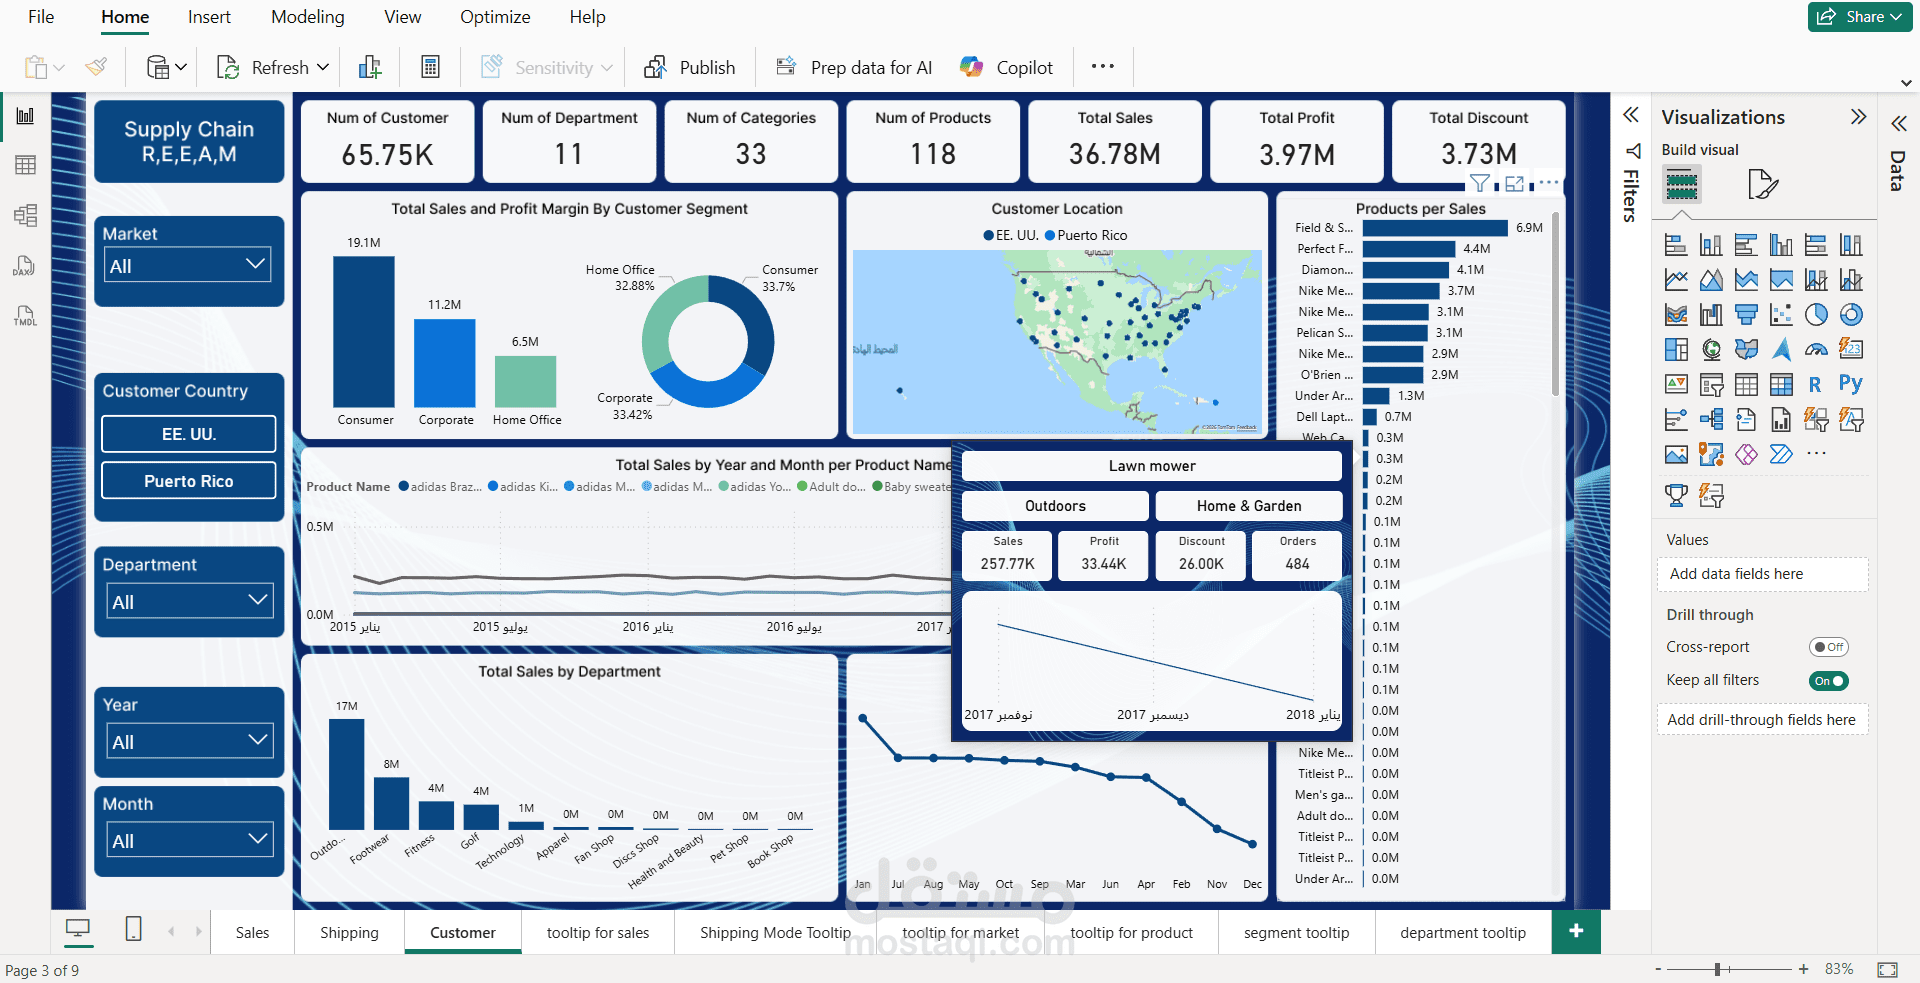Toggle Keep all filters switch
The image size is (1920, 983).
[1828, 681]
